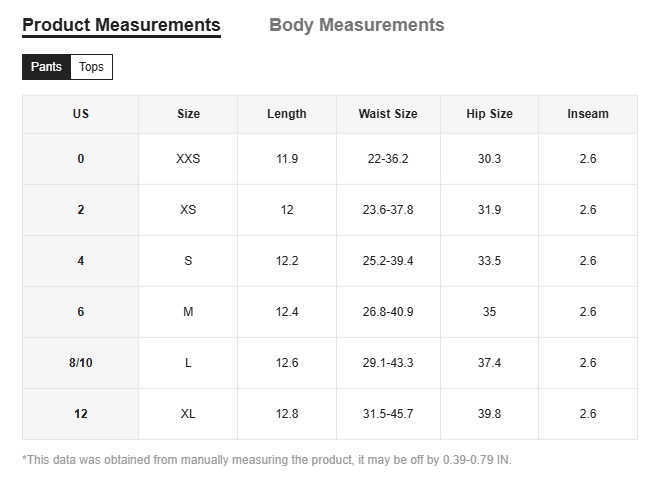
Task: Select the XS size cell
Action: pyautogui.click(x=188, y=210)
